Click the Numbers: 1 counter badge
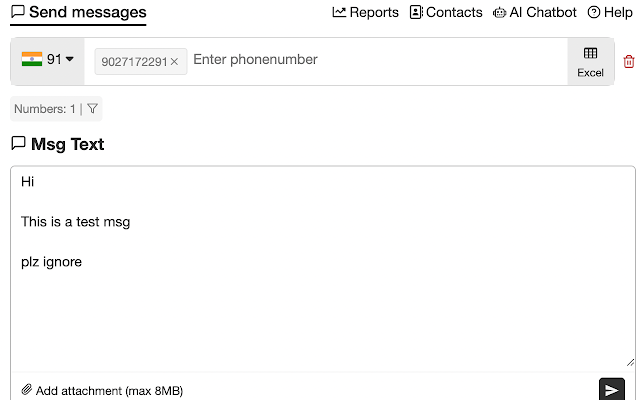Screen dimensions: 640x400 56,109
